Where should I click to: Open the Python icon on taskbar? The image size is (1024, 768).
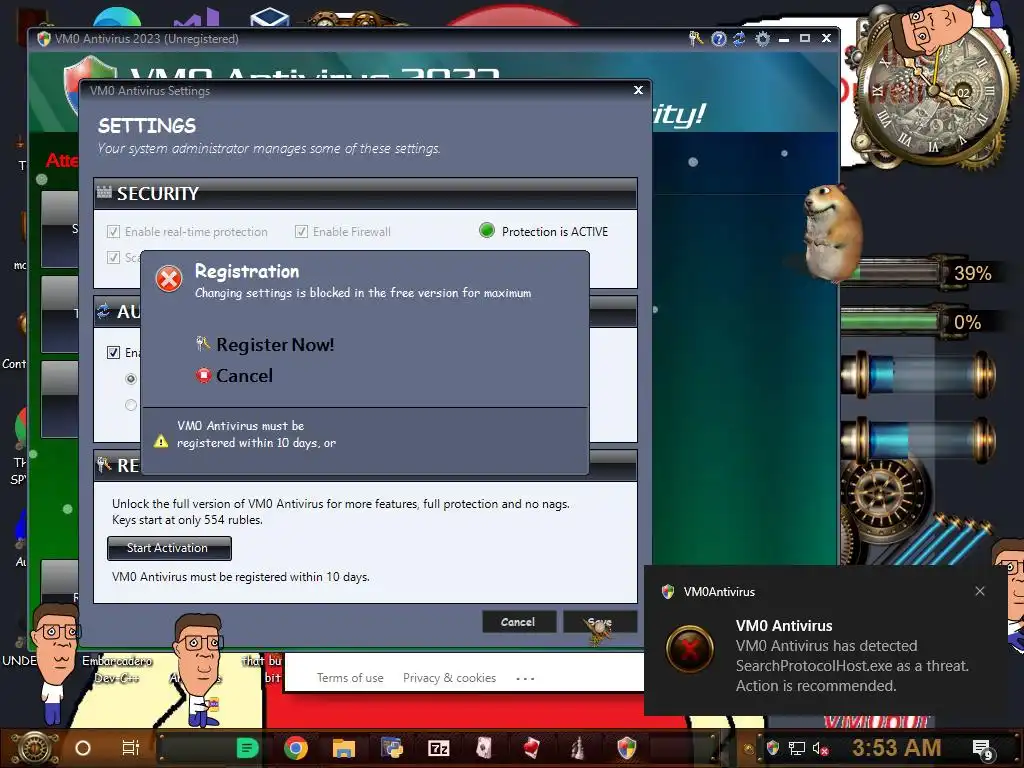[392, 748]
